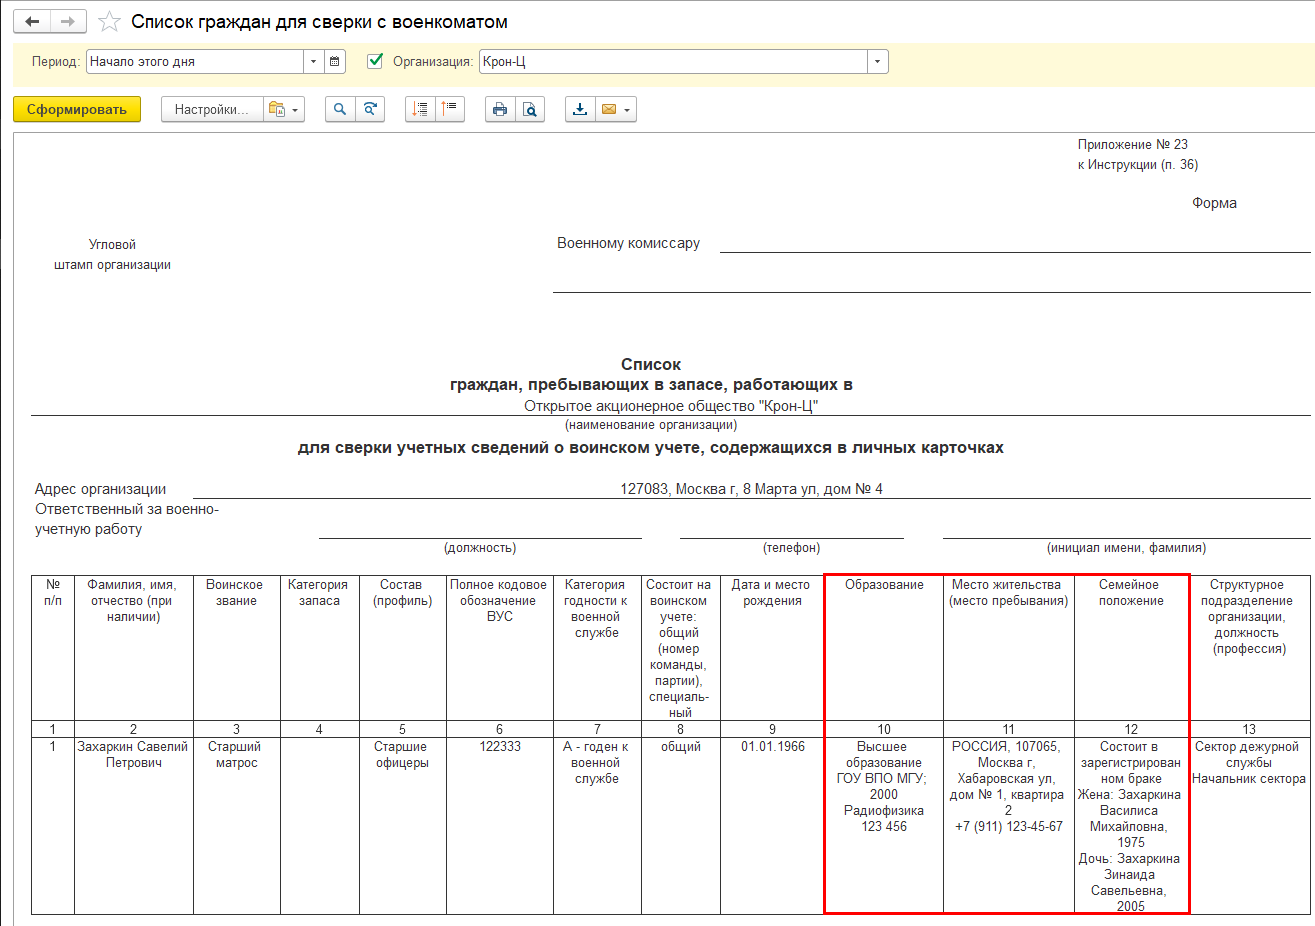Image resolution: width=1315 pixels, height=926 pixels.
Task: Open the Организация dropdown list
Action: point(877,62)
